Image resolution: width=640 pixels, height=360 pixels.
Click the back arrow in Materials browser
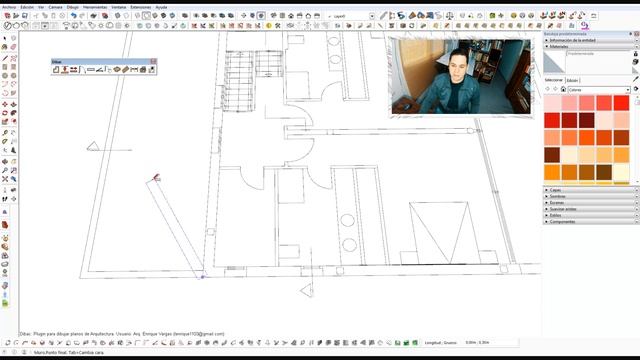coord(548,89)
